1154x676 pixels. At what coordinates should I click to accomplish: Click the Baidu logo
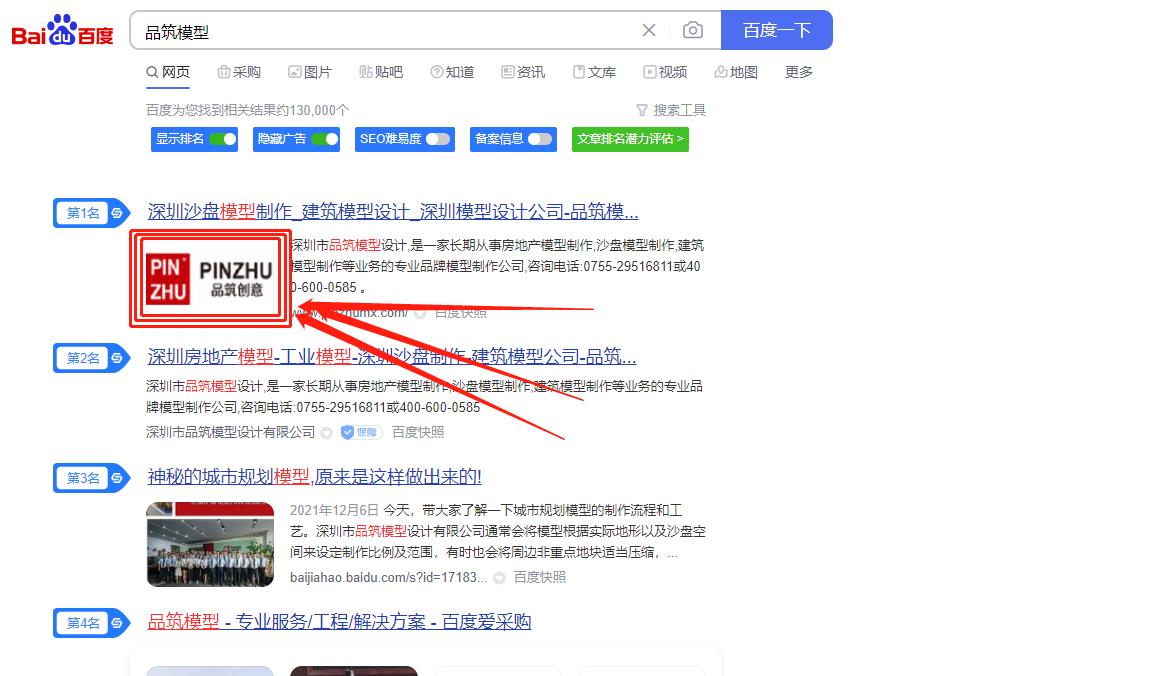(62, 31)
